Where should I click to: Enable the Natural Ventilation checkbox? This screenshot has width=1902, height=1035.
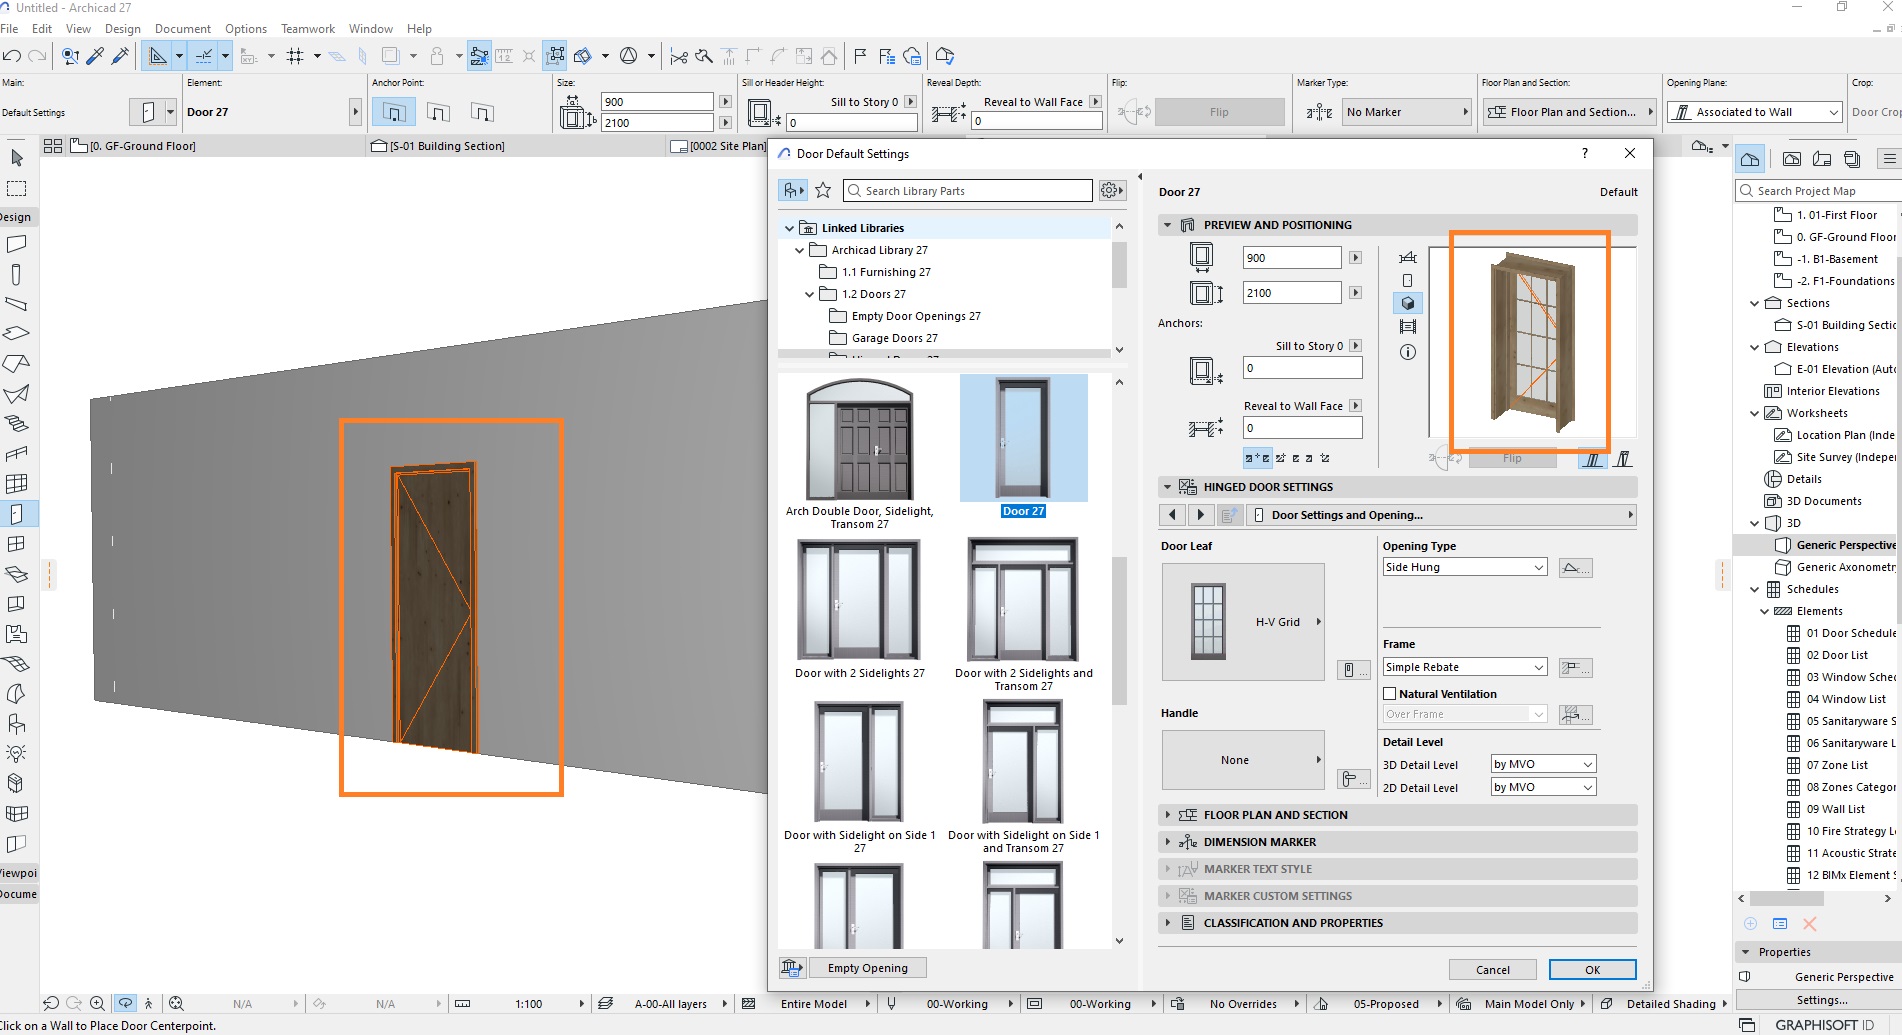coord(1389,694)
